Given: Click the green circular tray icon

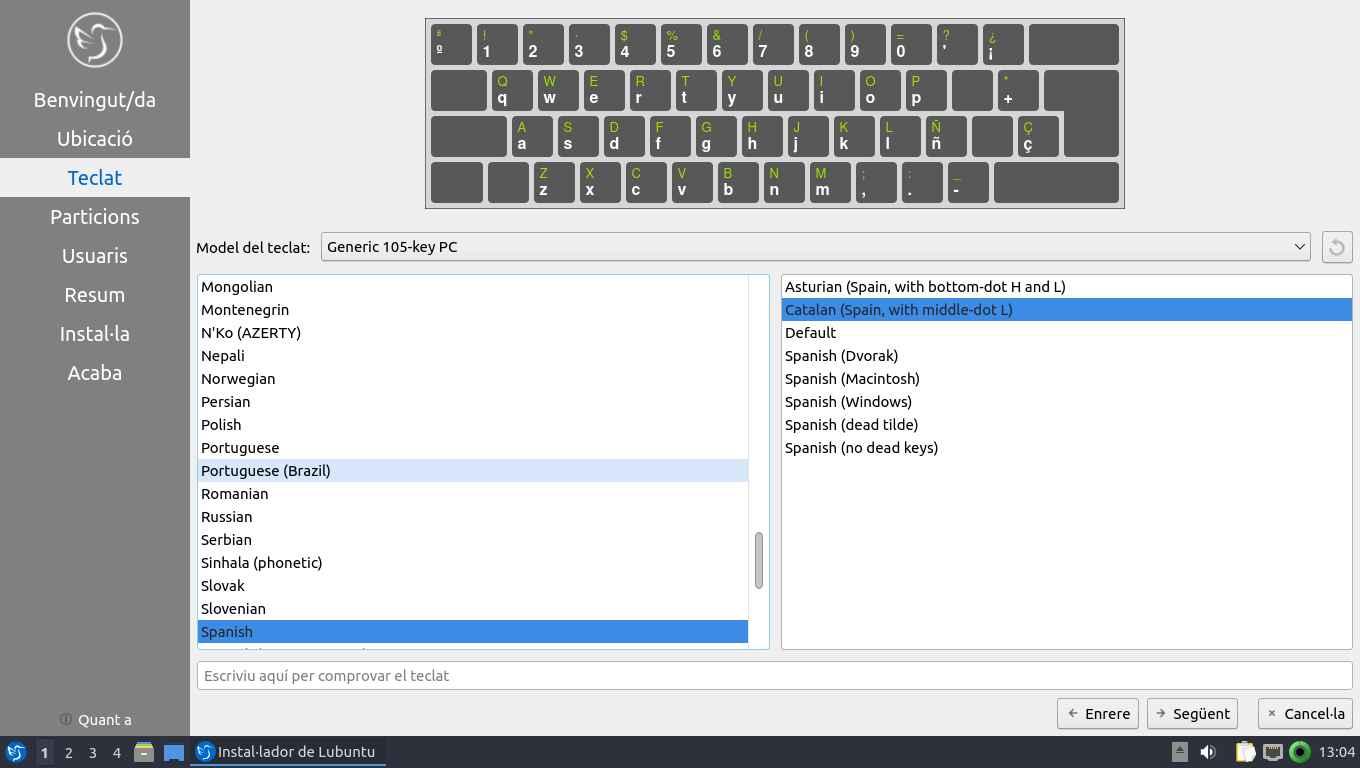Looking at the screenshot, I should pos(1300,752).
